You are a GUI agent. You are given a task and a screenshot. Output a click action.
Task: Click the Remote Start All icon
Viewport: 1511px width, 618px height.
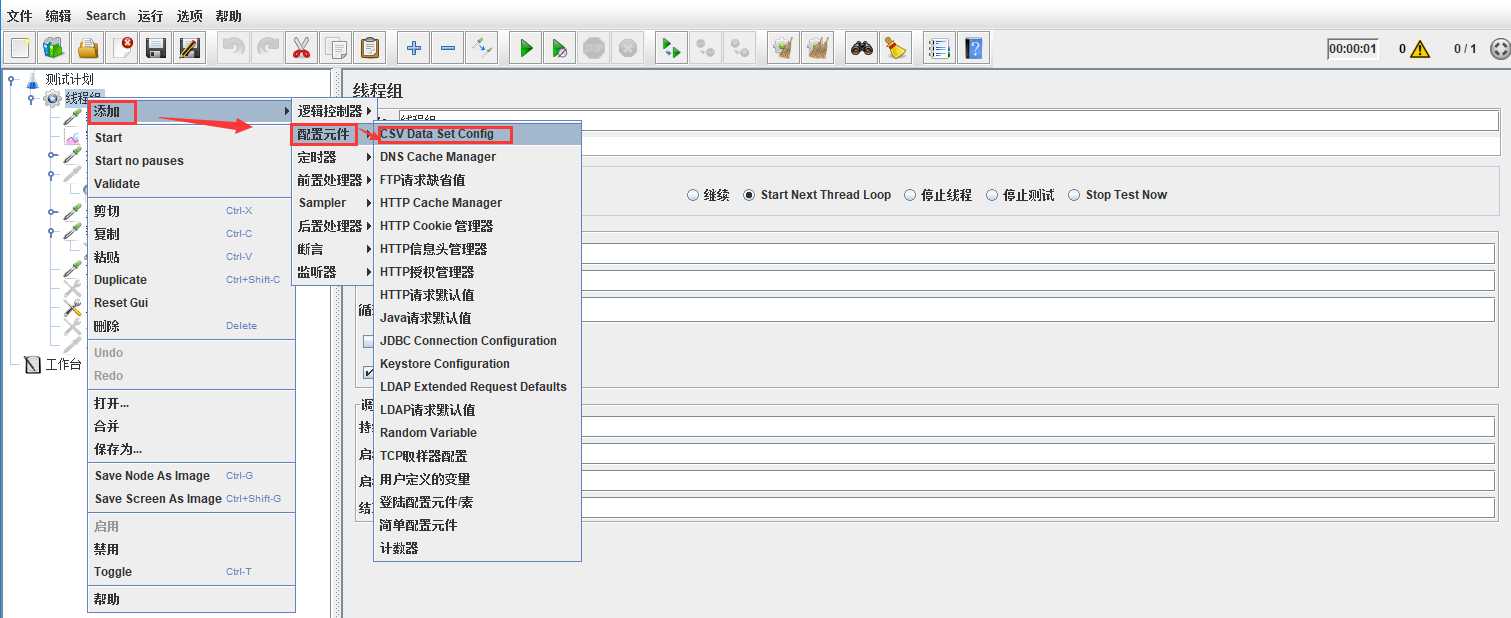point(671,47)
